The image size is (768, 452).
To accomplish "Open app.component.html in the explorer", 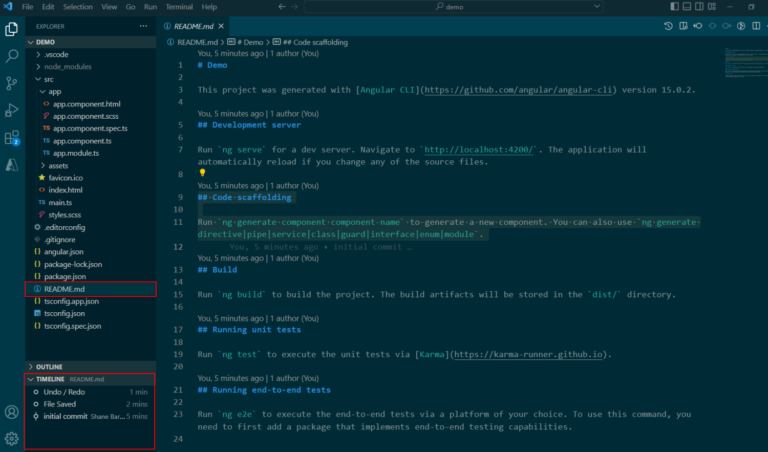I will (86, 104).
